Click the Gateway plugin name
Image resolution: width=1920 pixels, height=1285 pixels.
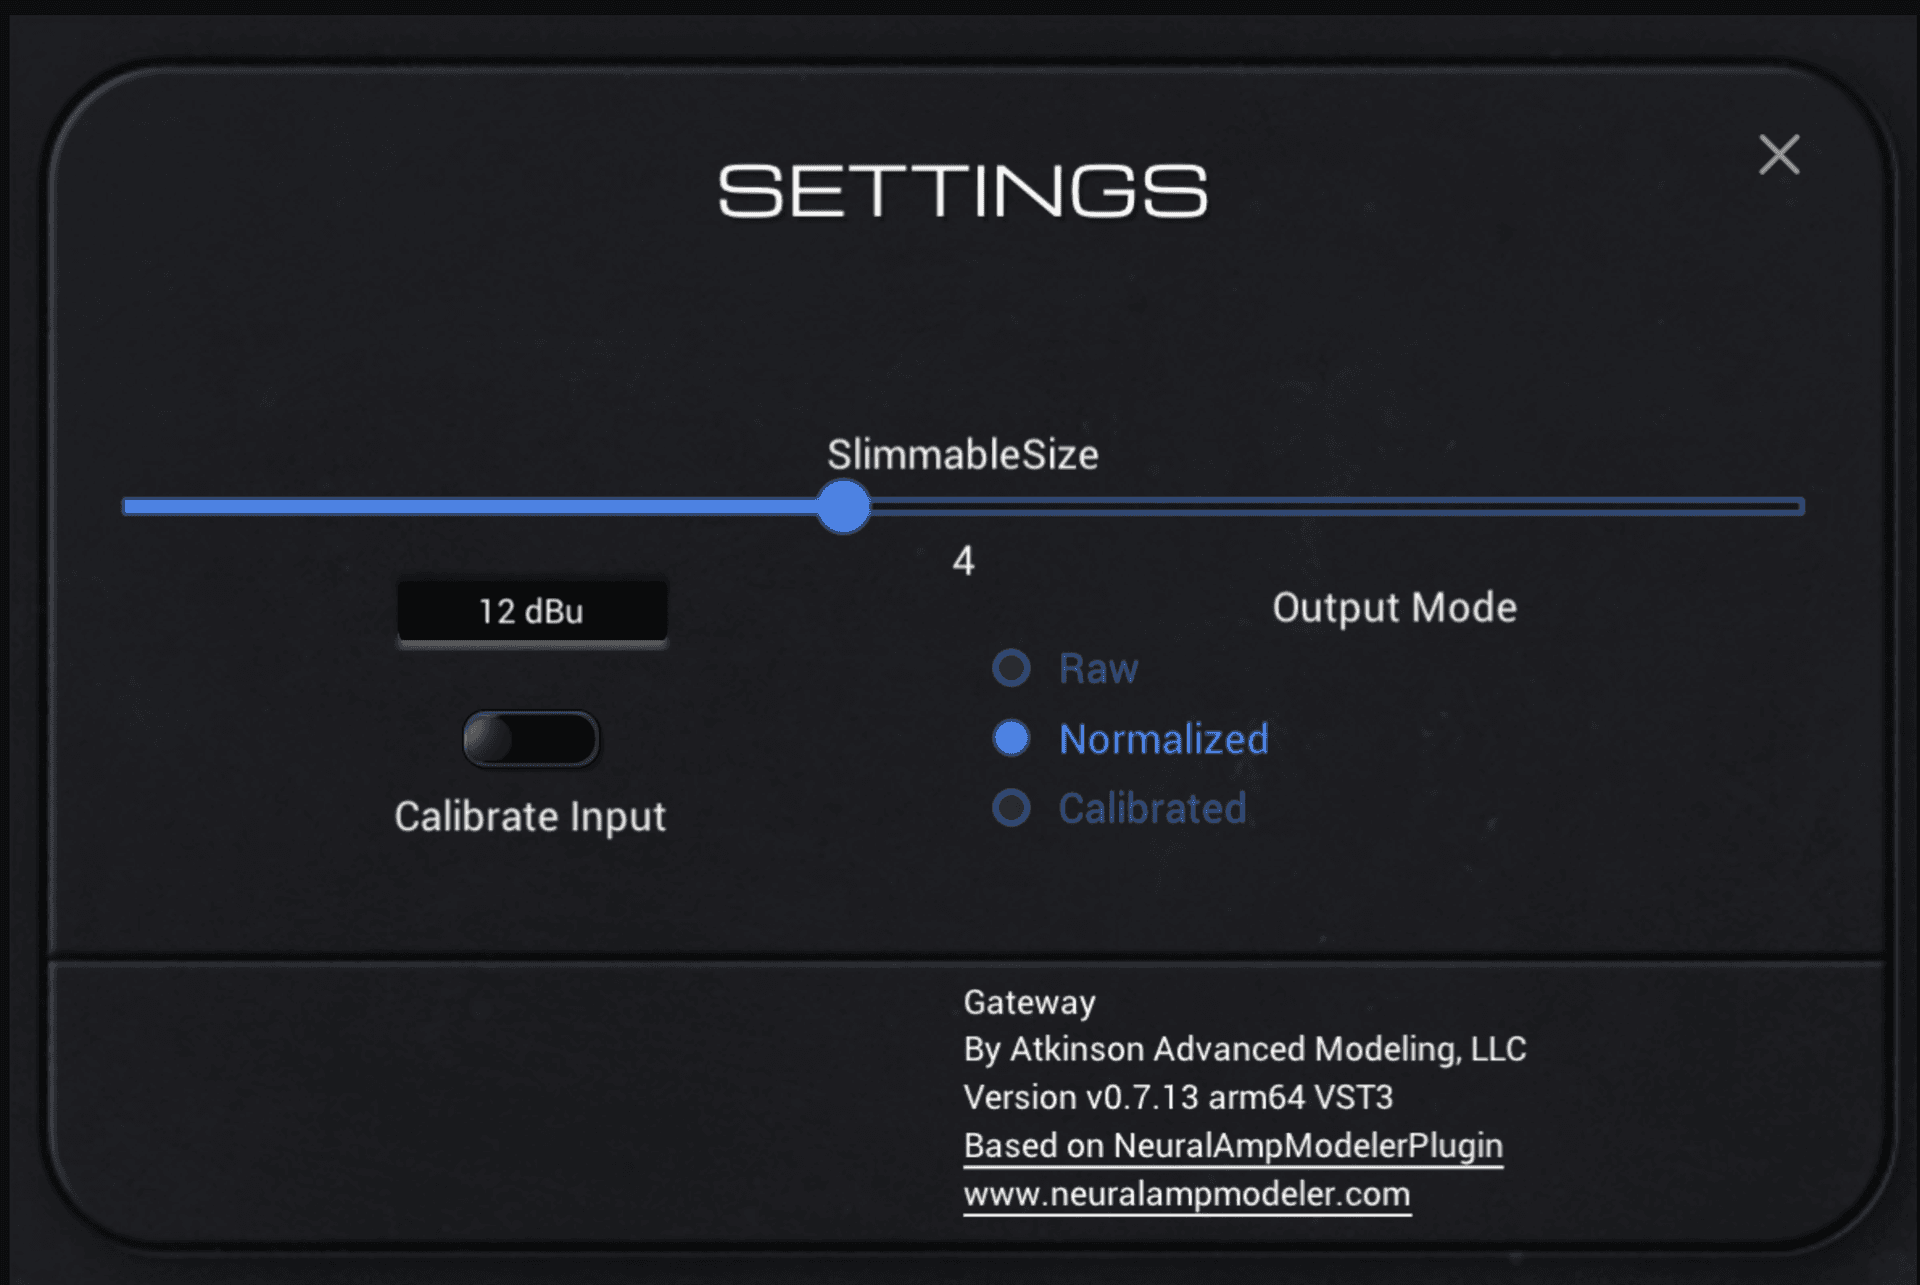pyautogui.click(x=1028, y=1002)
